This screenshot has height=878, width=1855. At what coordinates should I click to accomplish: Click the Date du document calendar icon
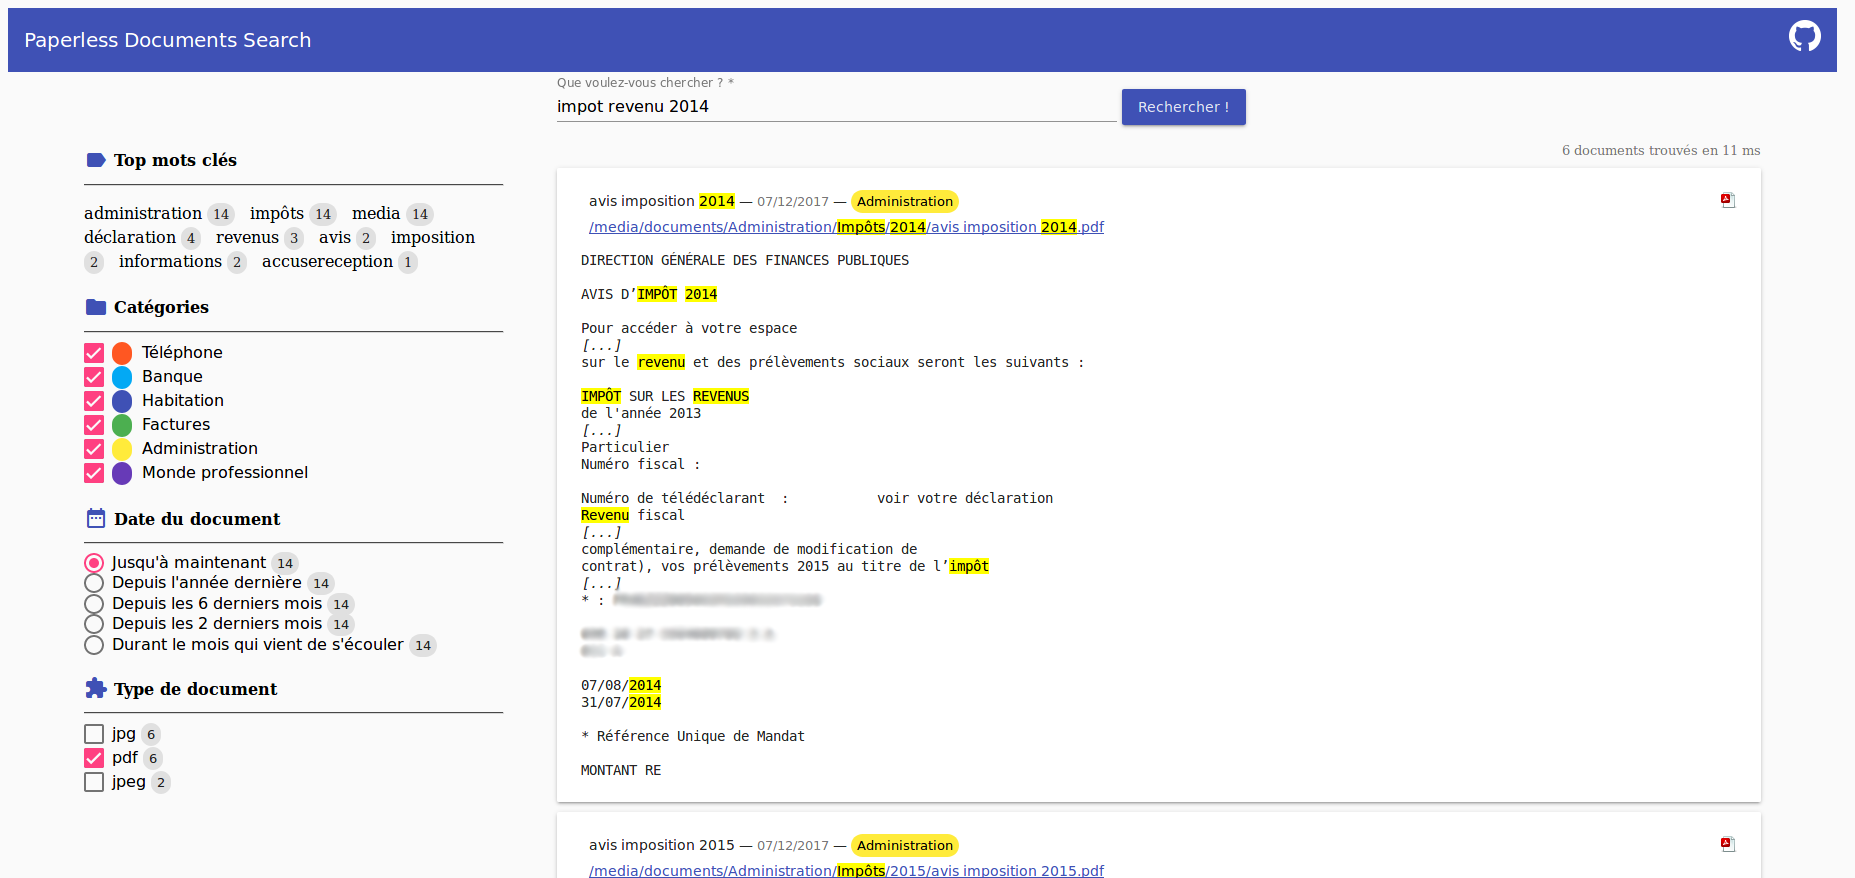coord(96,518)
